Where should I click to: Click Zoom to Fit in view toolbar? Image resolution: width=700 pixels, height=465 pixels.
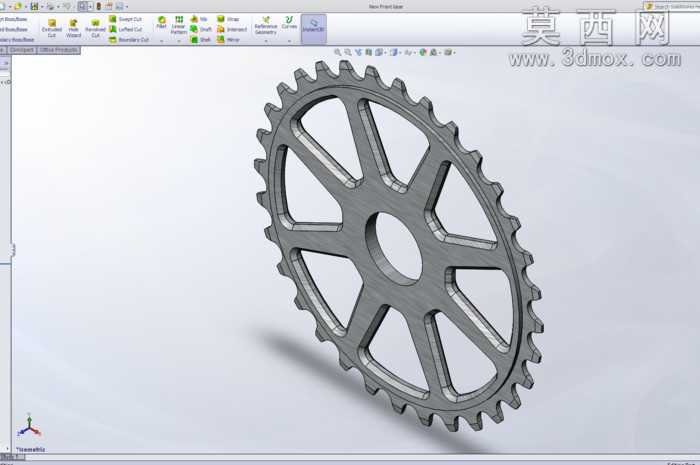tap(338, 52)
